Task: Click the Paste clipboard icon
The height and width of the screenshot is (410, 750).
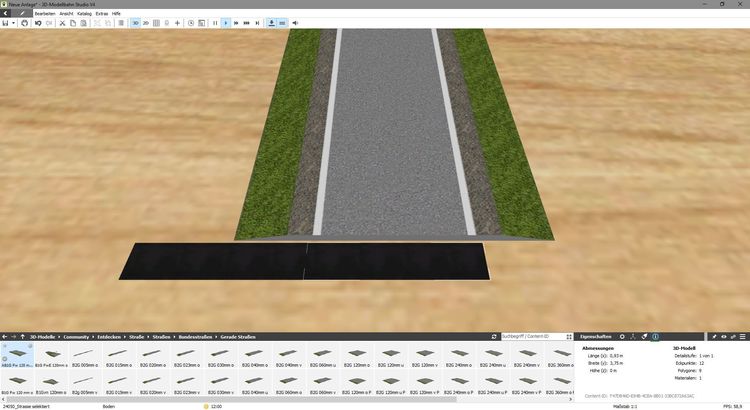Action: tap(83, 23)
